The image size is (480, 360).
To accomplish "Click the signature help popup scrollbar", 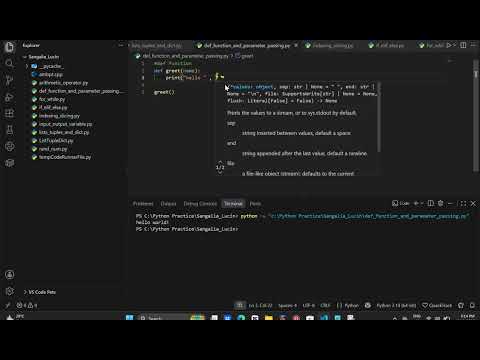I will tap(379, 117).
